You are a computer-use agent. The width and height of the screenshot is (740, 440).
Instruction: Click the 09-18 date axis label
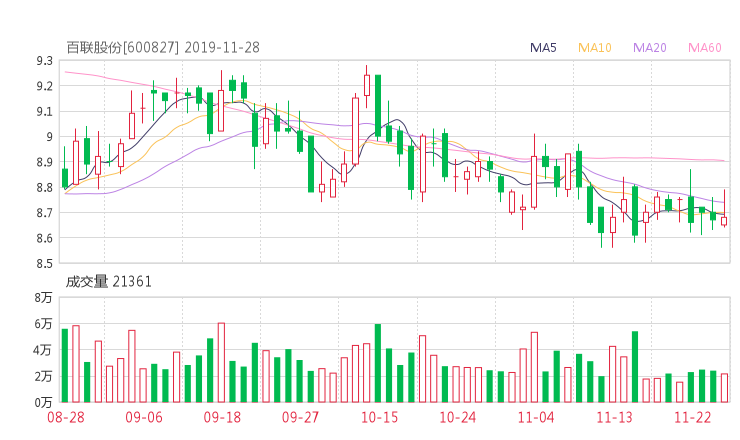coord(222,417)
